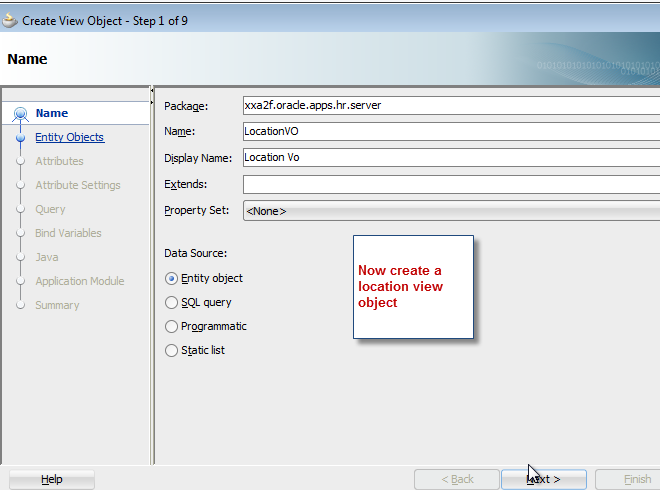660x490 pixels.
Task: Select the Entity object radio button
Action: coord(171,279)
